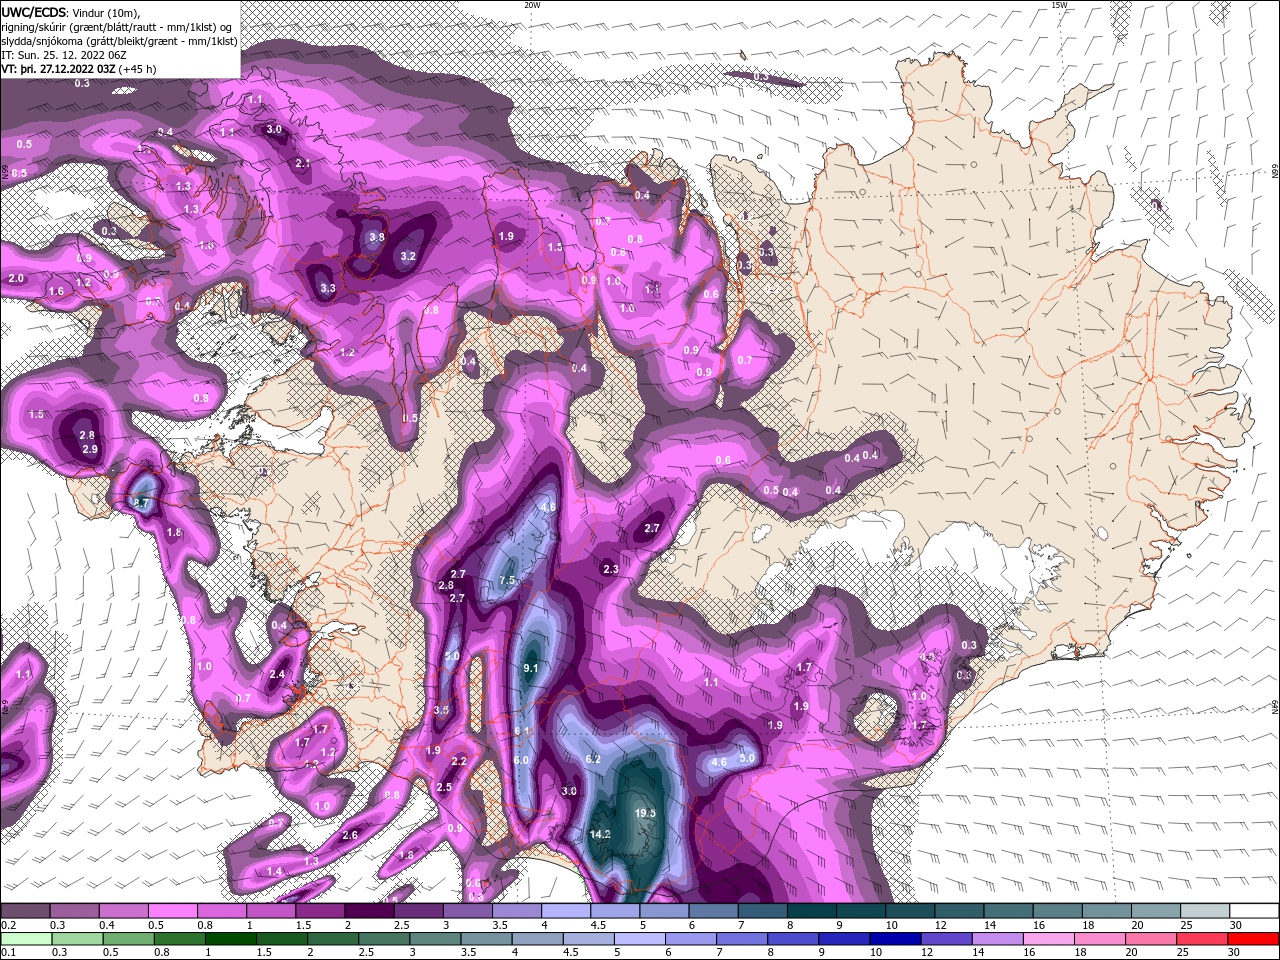Click the 2.1 value on the map
This screenshot has height=960, width=1280.
click(x=303, y=162)
